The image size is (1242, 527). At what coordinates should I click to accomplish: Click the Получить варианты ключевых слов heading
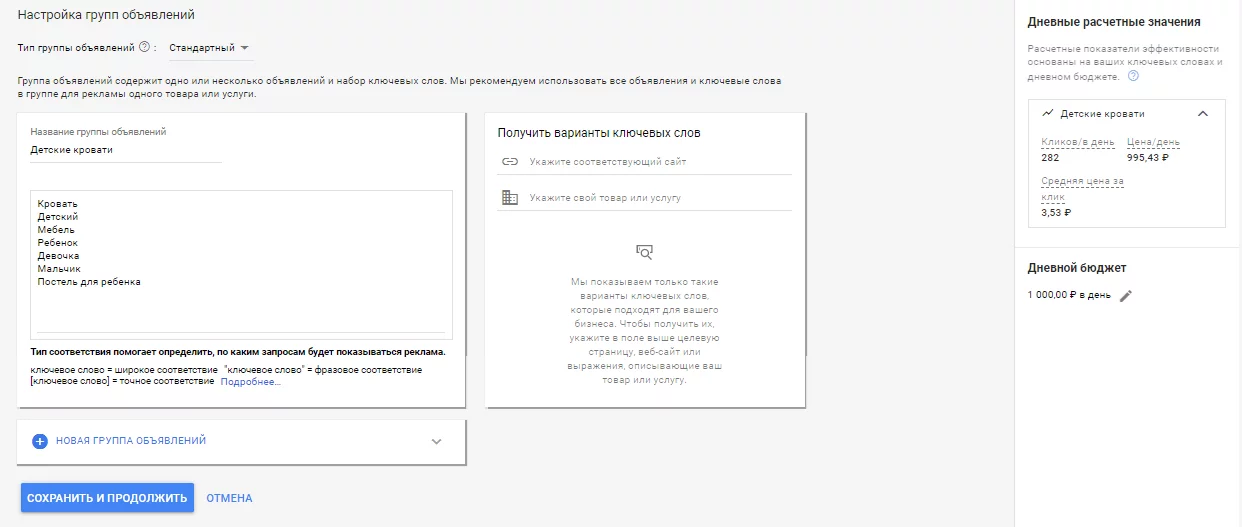click(599, 133)
